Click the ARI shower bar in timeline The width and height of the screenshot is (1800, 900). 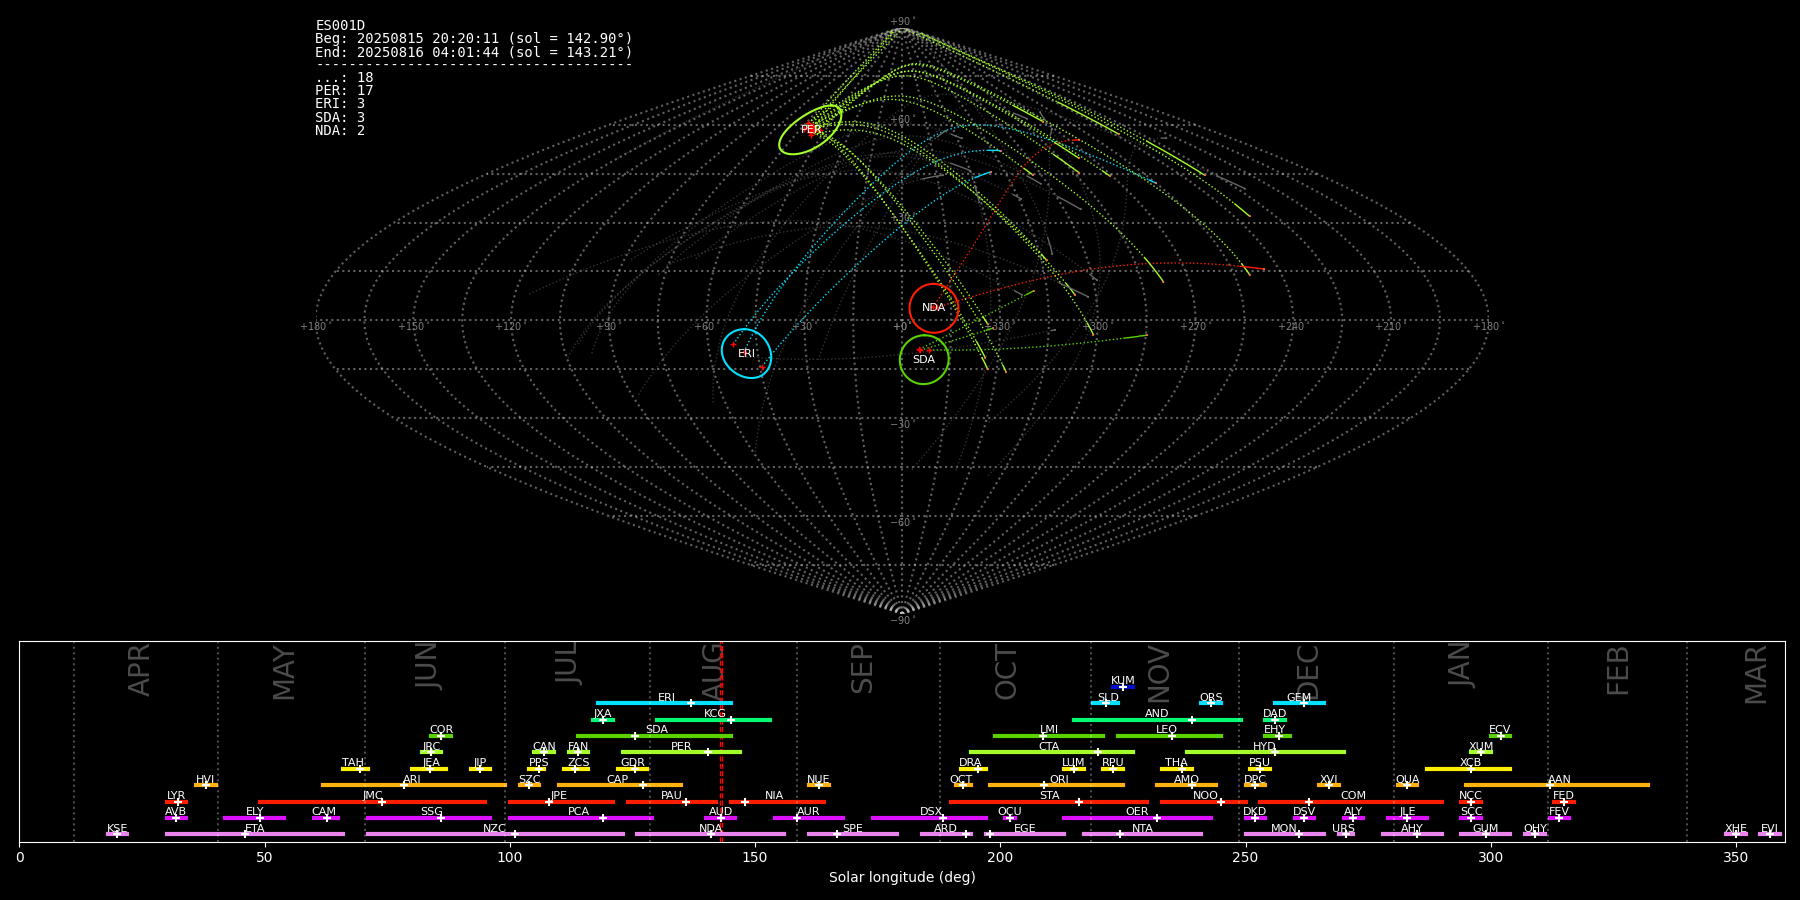[x=414, y=785]
